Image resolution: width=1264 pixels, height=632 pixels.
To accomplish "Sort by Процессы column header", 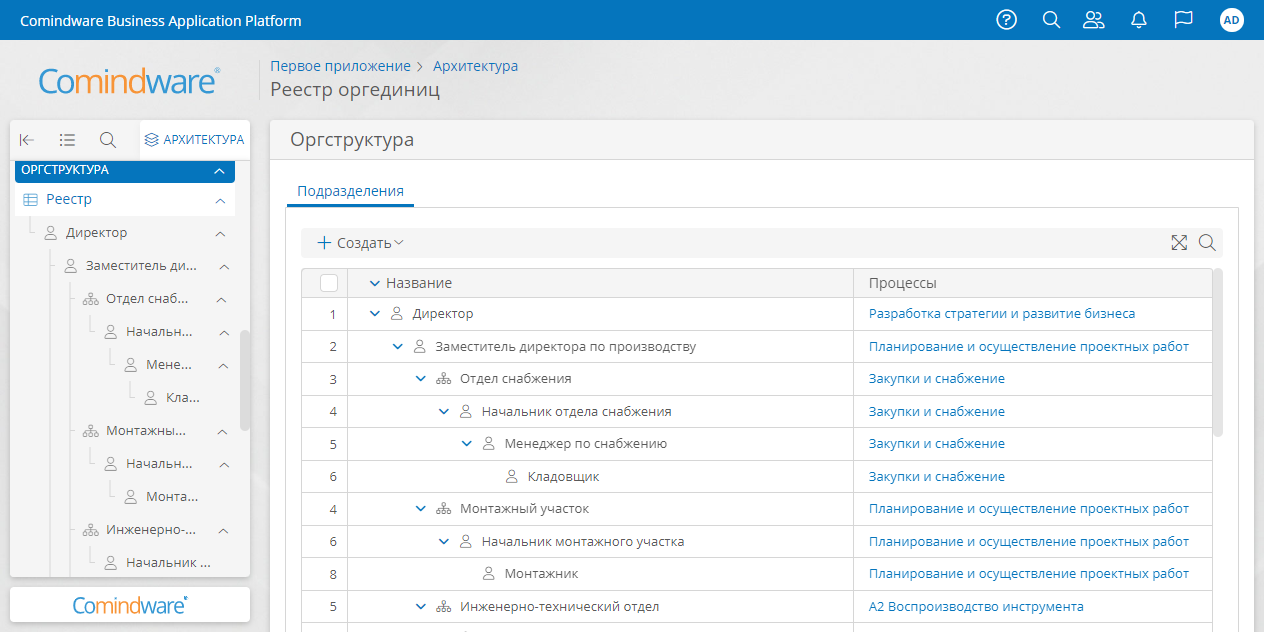I will point(902,284).
